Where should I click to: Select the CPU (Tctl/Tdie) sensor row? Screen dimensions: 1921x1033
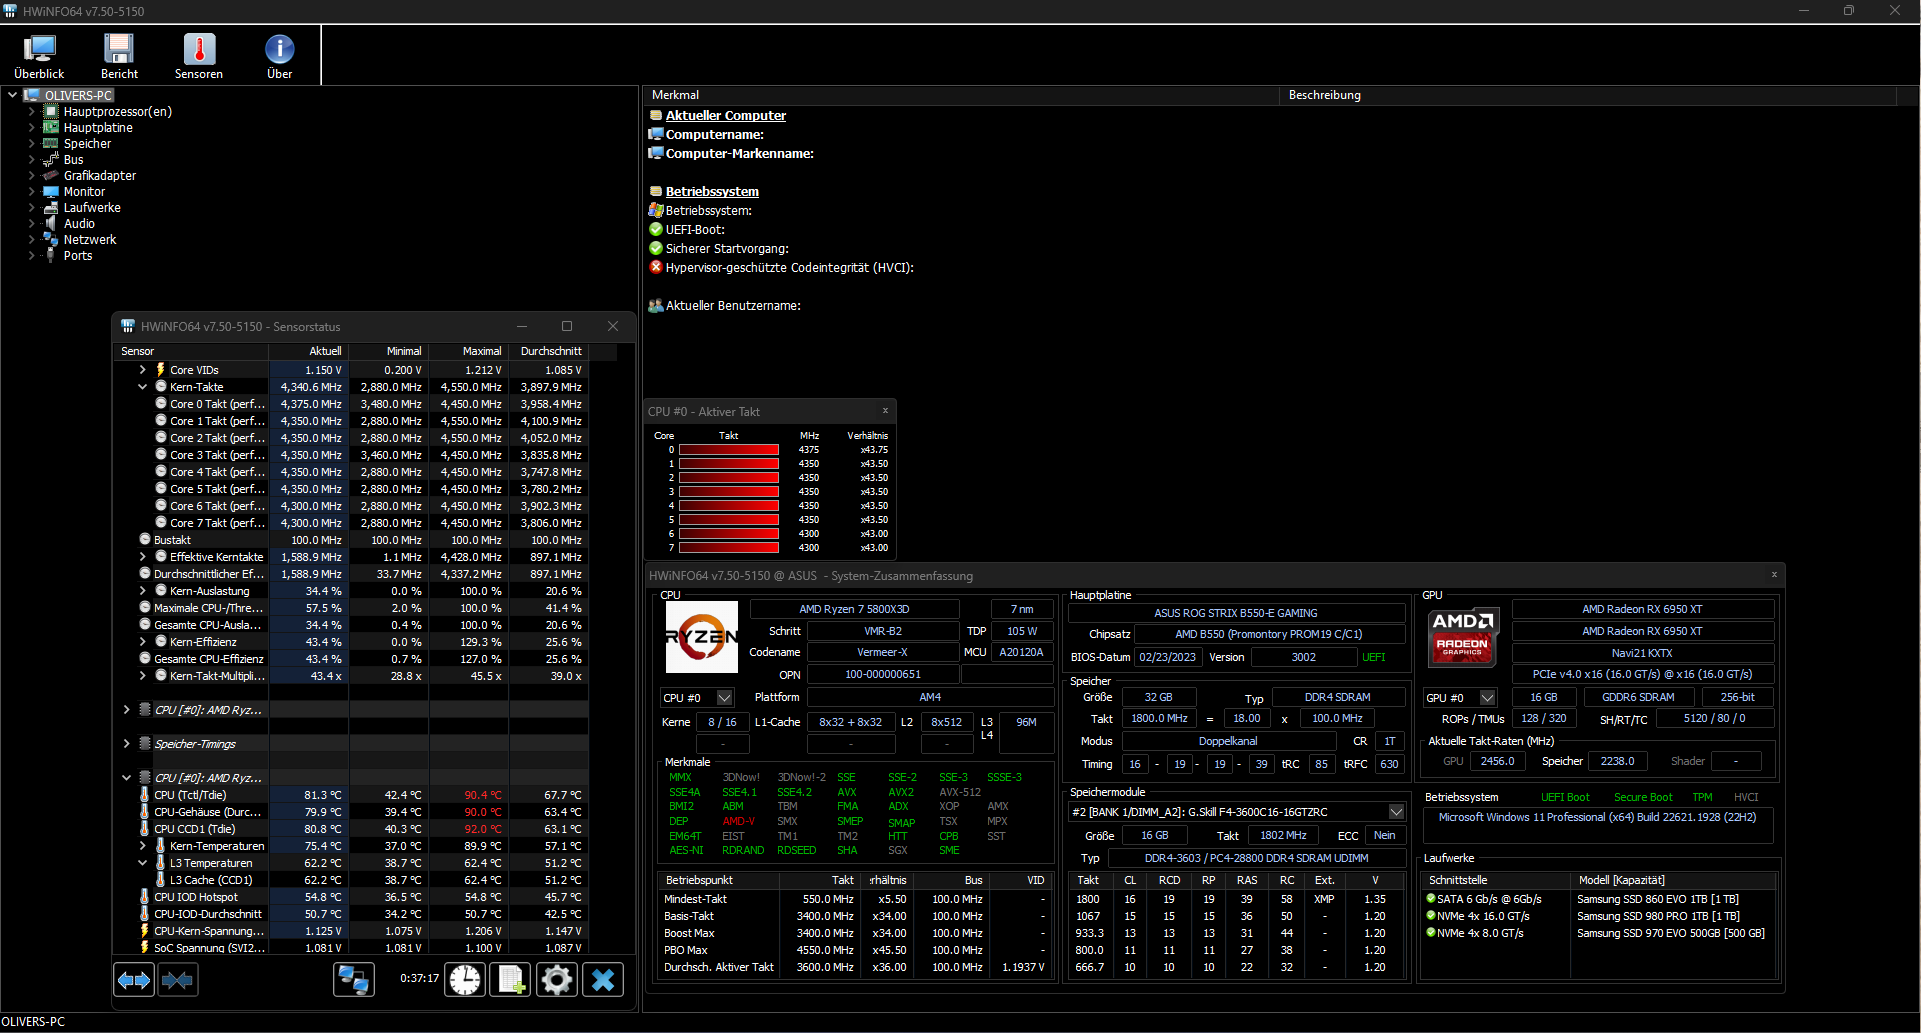(x=351, y=795)
